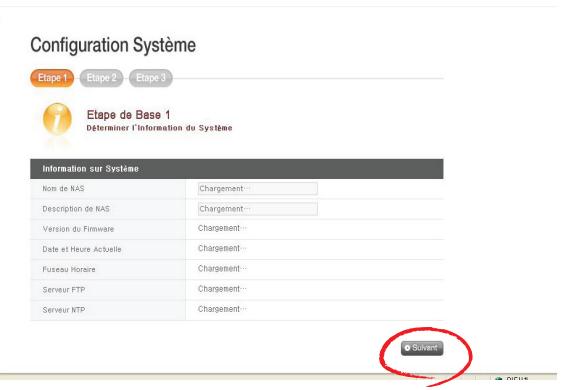Focus the Description de NAS input field
562x390 pixels.
pos(258,209)
